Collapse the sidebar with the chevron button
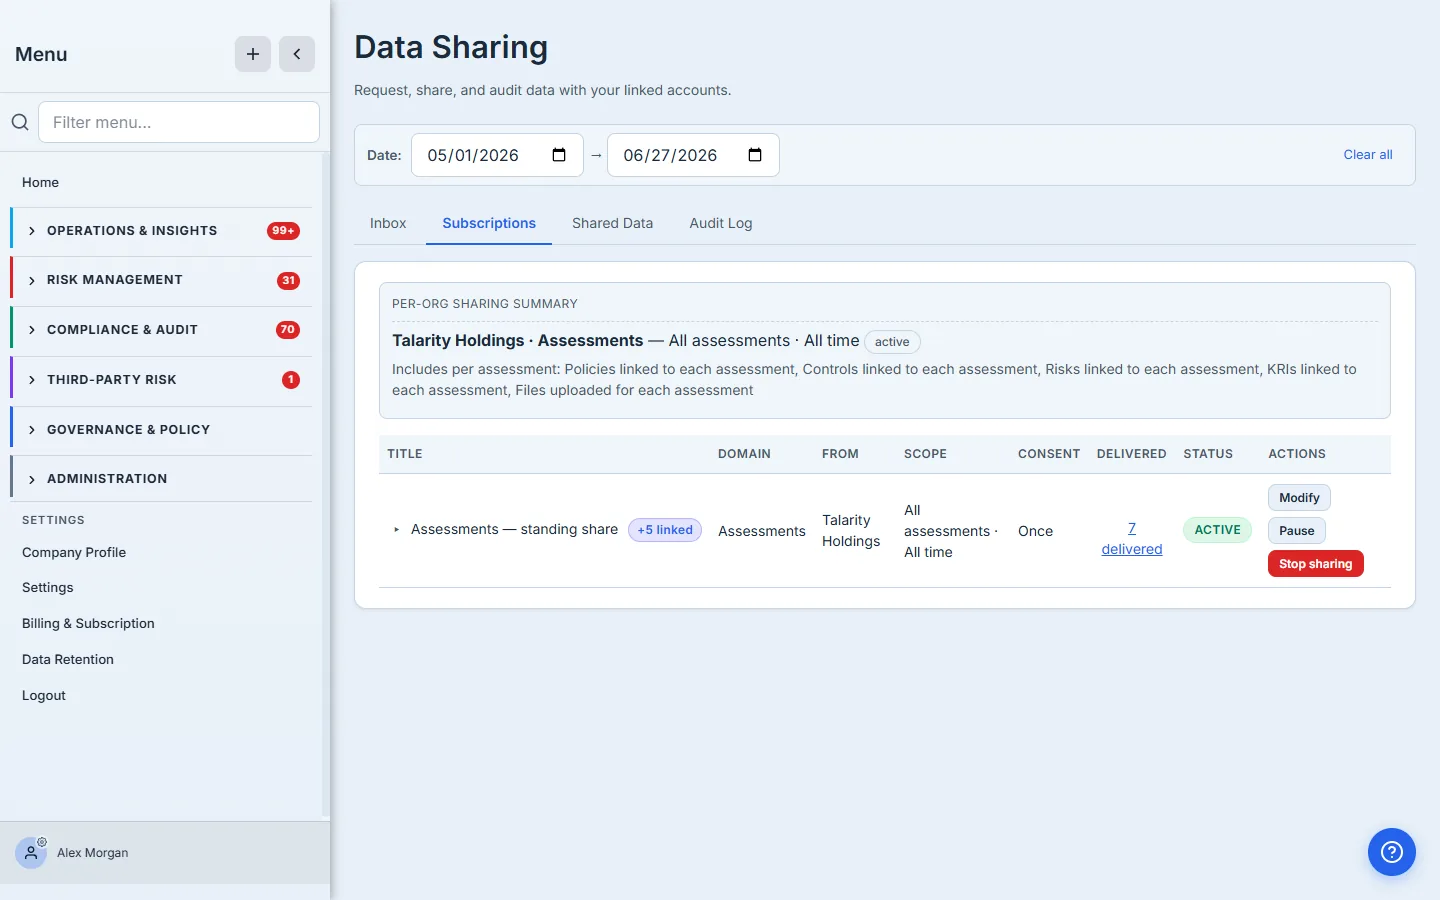 [x=297, y=54]
